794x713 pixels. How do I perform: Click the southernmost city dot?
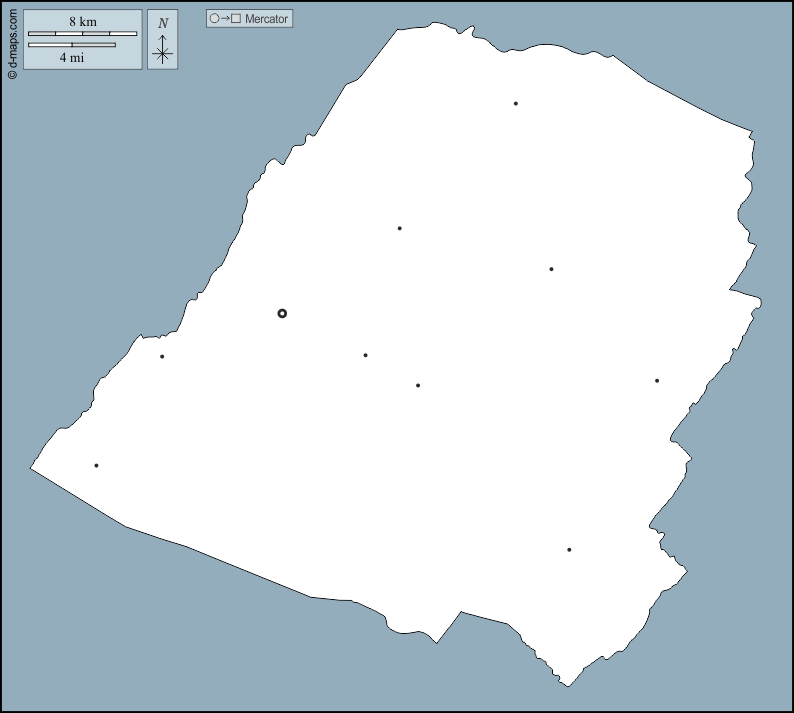point(569,549)
